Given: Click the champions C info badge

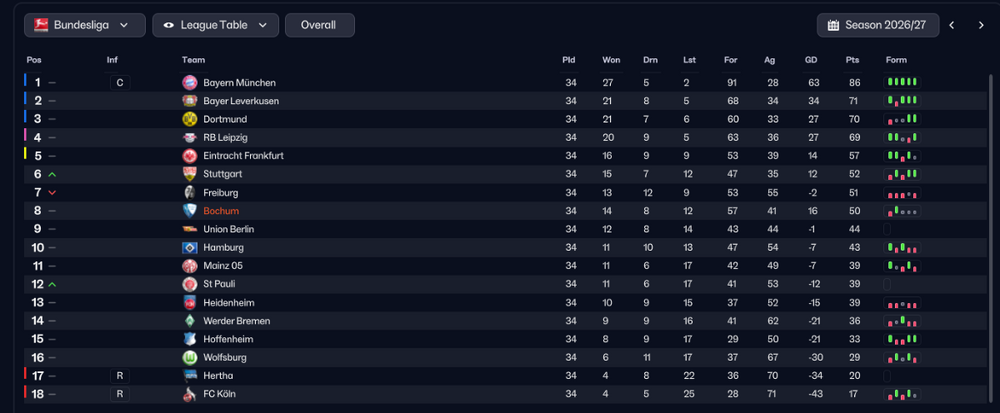Looking at the screenshot, I should point(120,82).
